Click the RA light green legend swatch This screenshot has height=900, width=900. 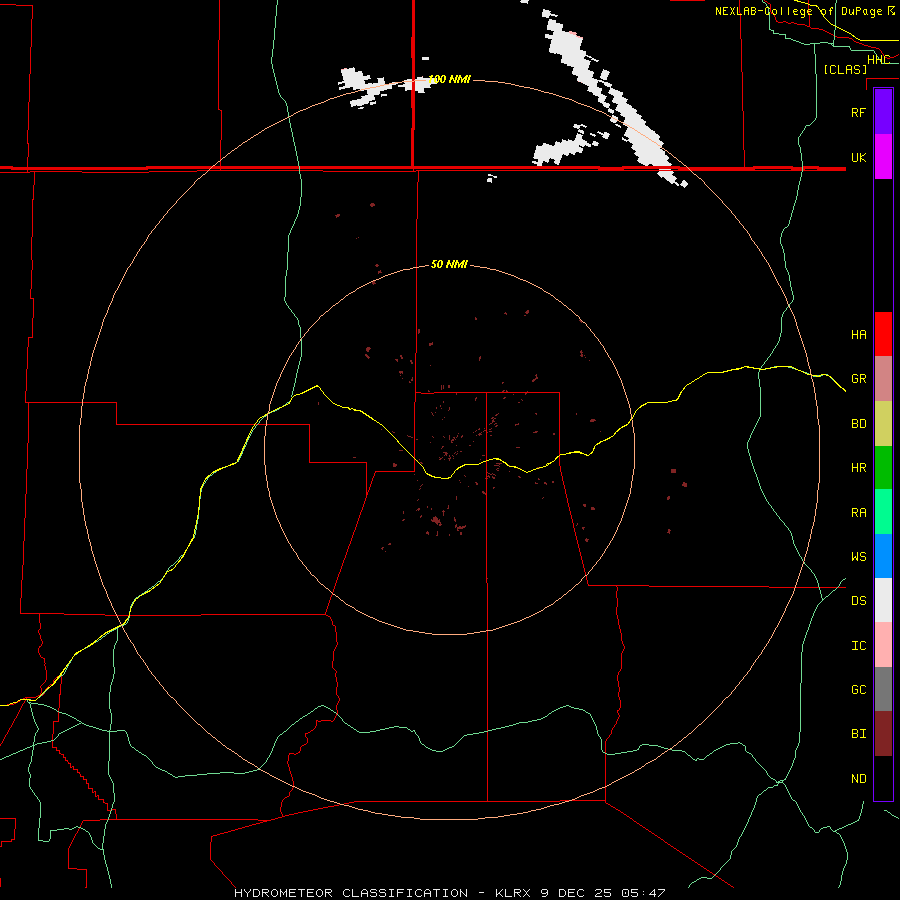[x=883, y=512]
